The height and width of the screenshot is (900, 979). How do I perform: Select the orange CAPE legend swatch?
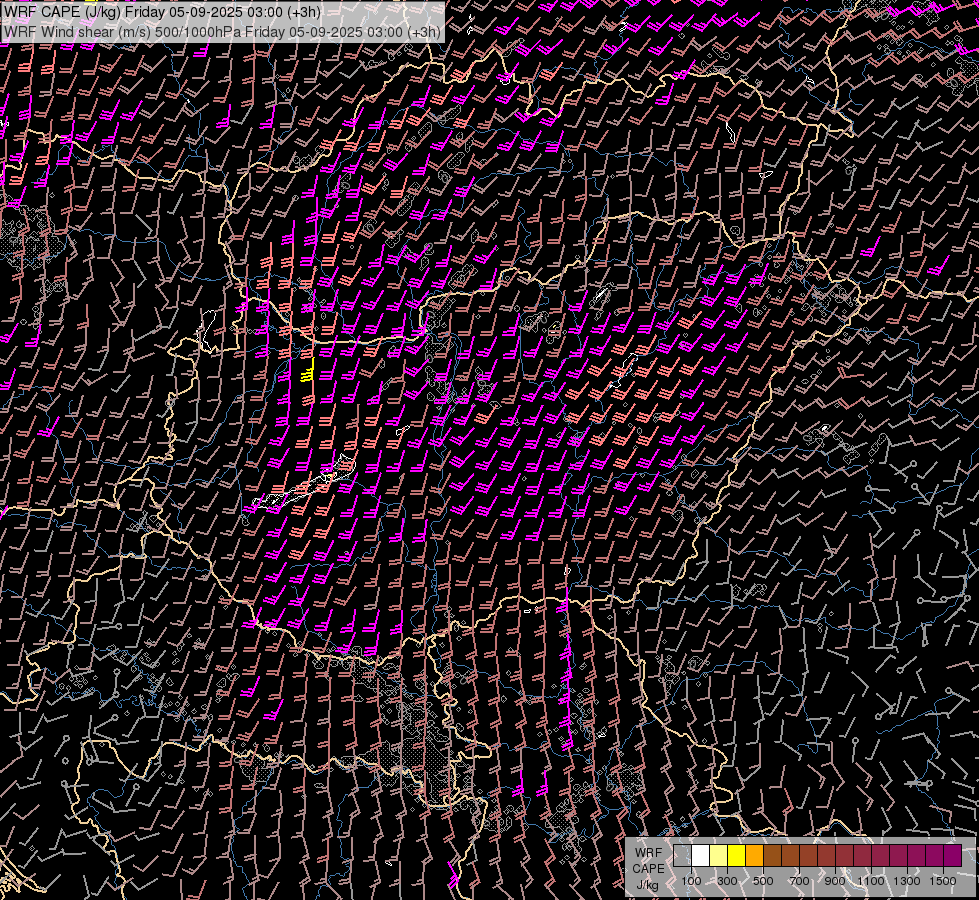click(754, 856)
